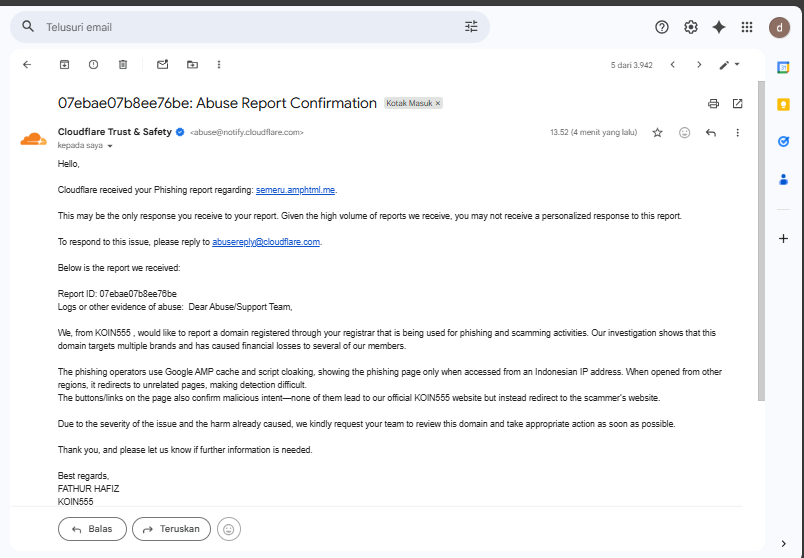This screenshot has width=804, height=558.
Task: Click timestamp 13.52 (4 menit yang lalu)
Action: click(594, 132)
